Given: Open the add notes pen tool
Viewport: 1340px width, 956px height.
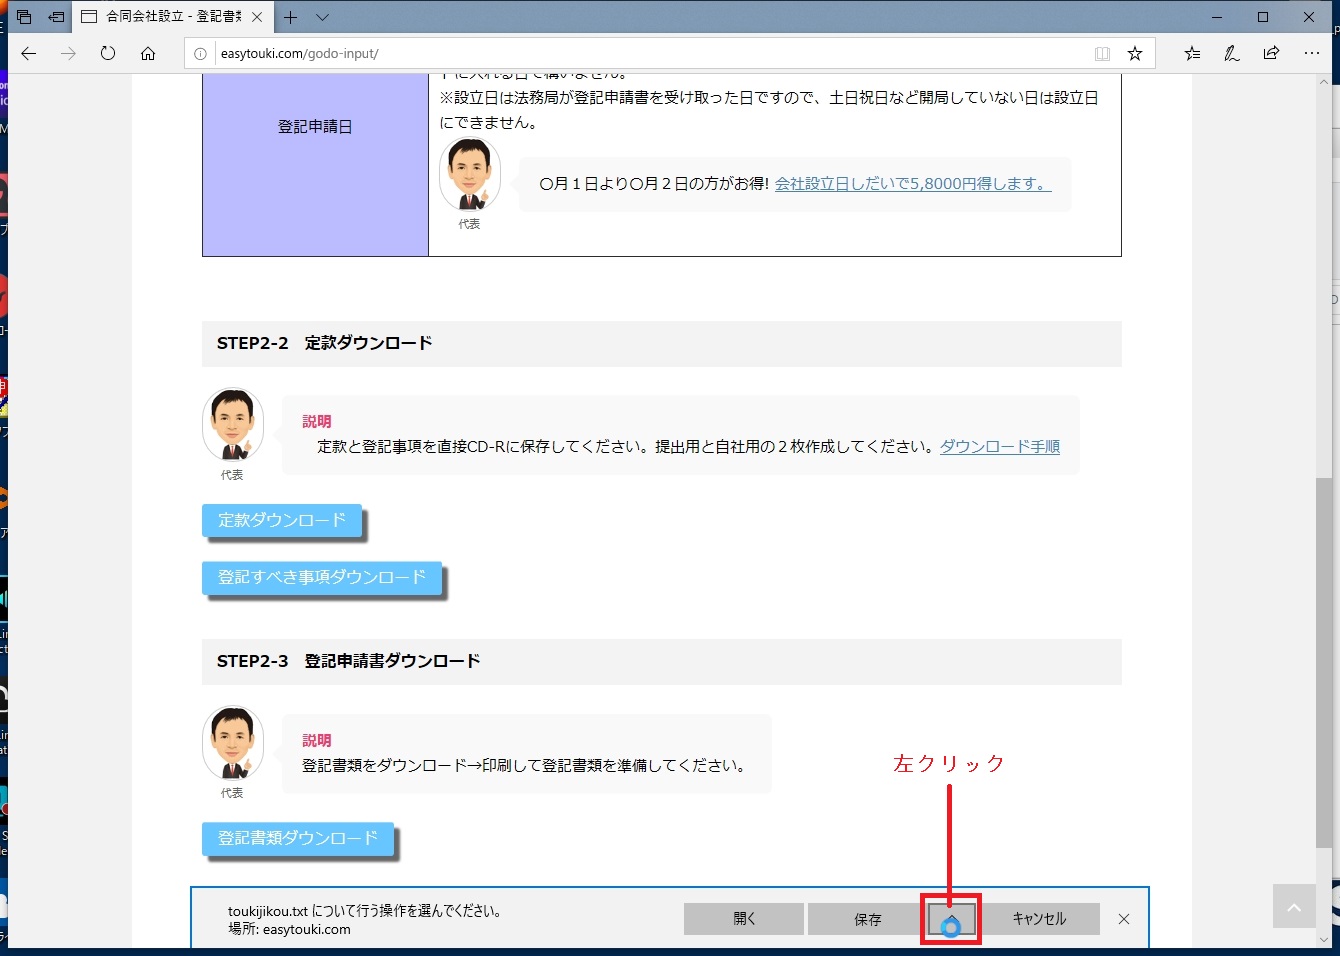Looking at the screenshot, I should (x=1232, y=54).
